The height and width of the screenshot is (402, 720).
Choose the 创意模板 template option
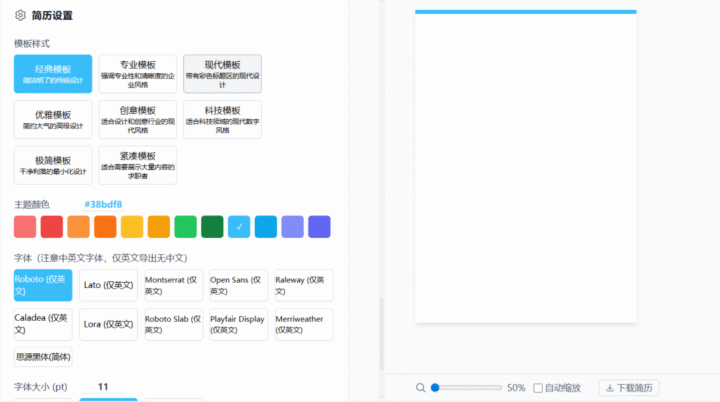tap(137, 119)
